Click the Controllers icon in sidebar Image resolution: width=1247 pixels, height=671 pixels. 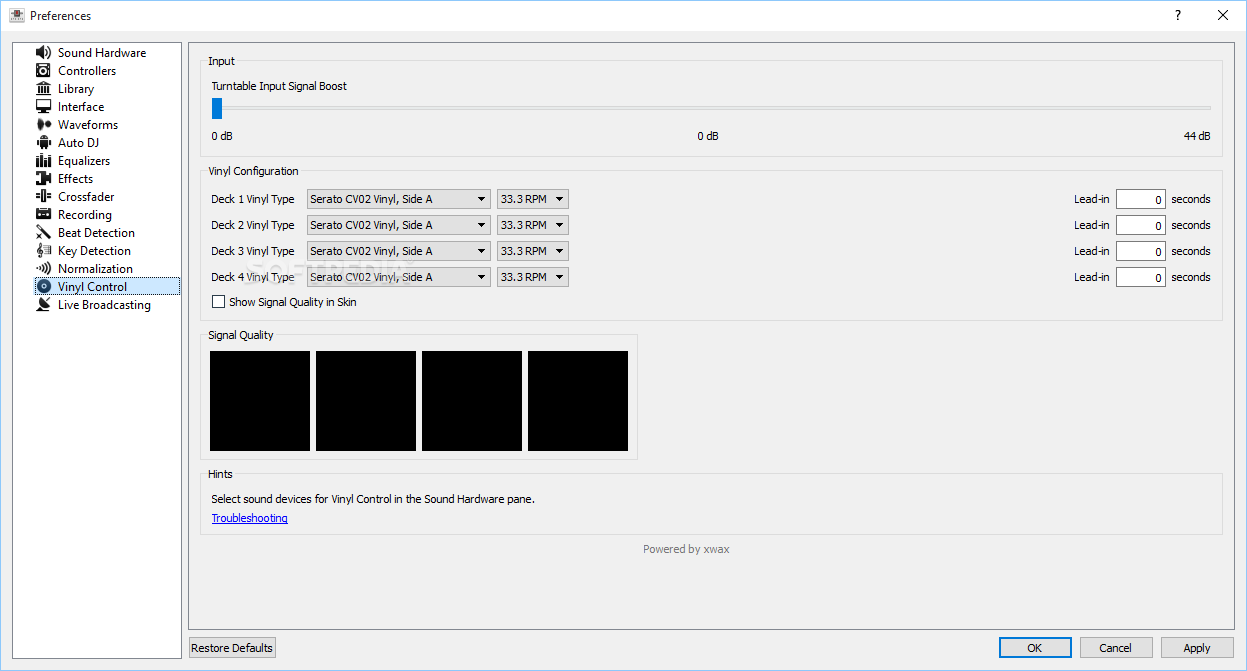pos(43,71)
